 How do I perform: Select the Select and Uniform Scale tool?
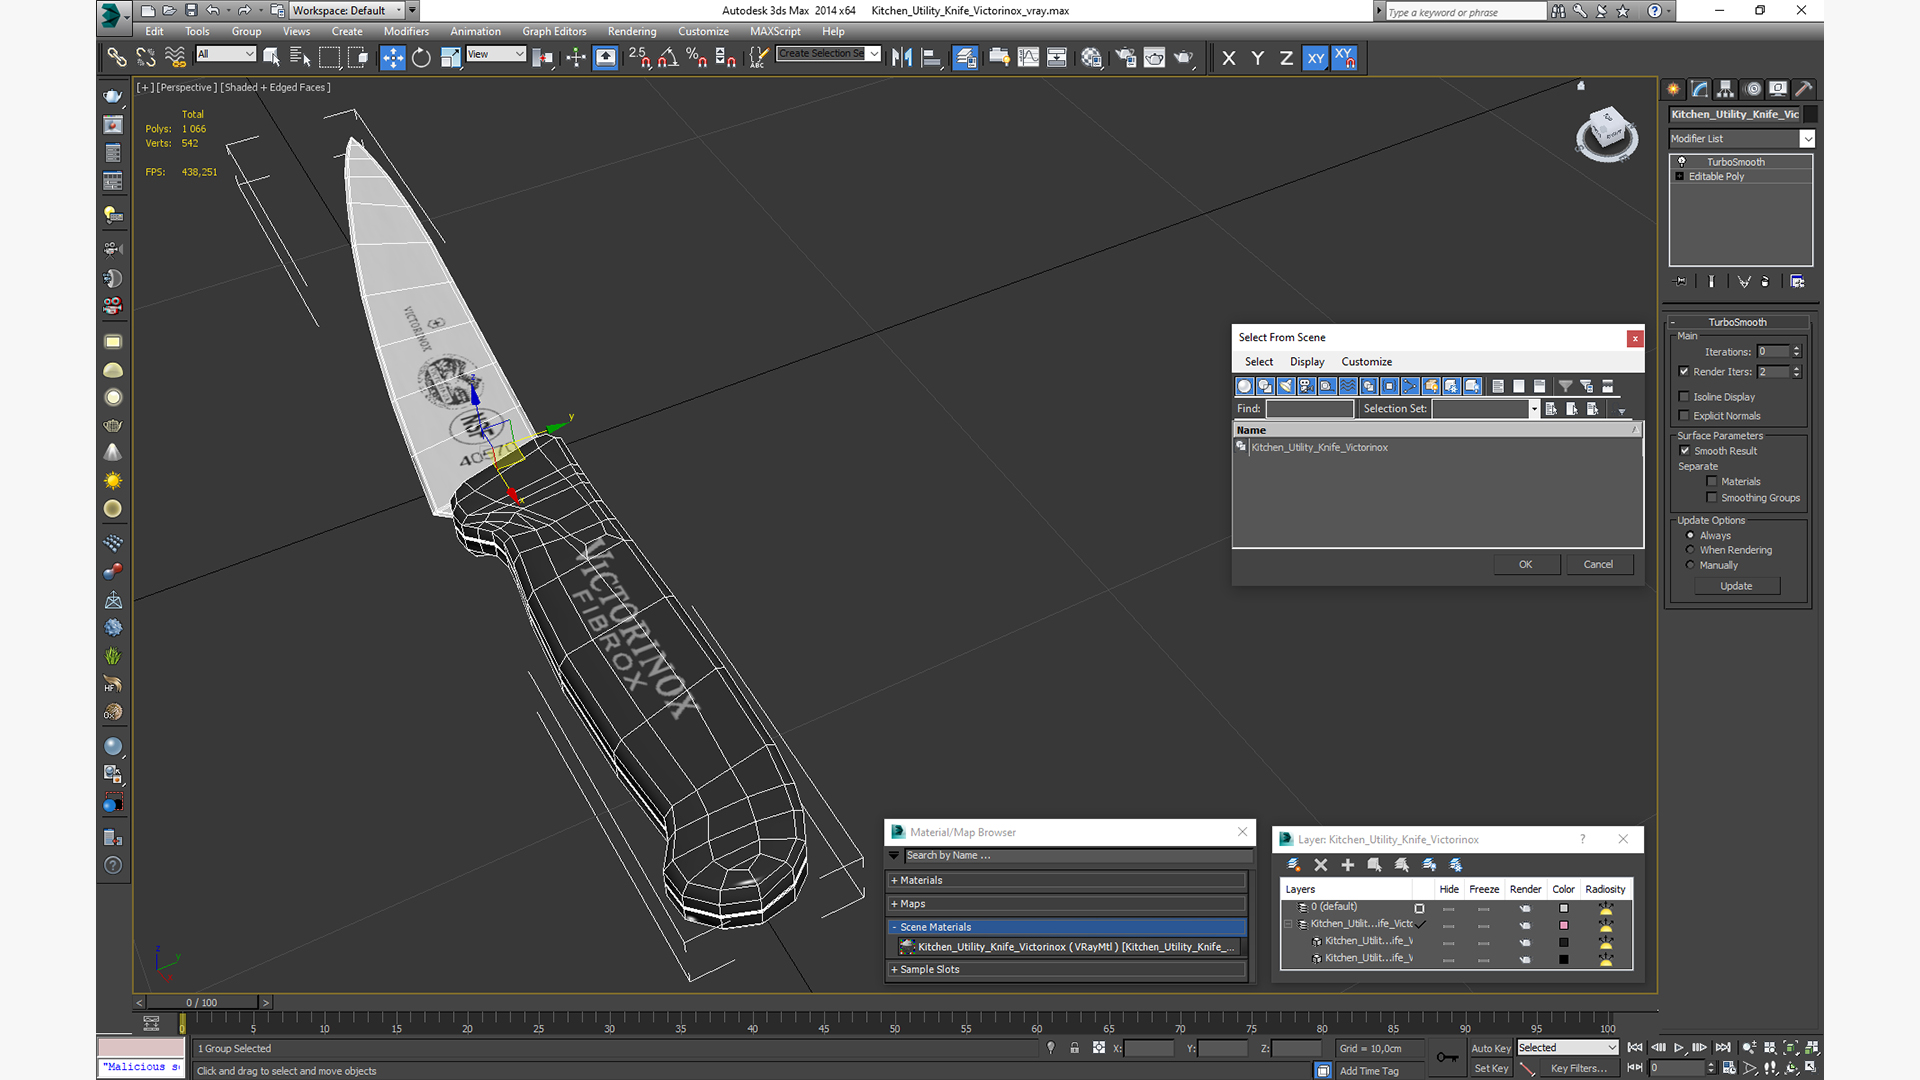tap(450, 58)
